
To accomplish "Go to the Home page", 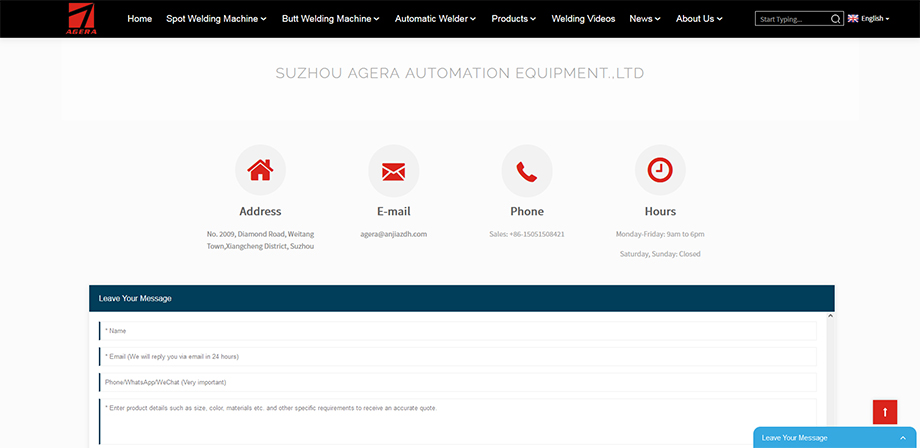I will (140, 19).
